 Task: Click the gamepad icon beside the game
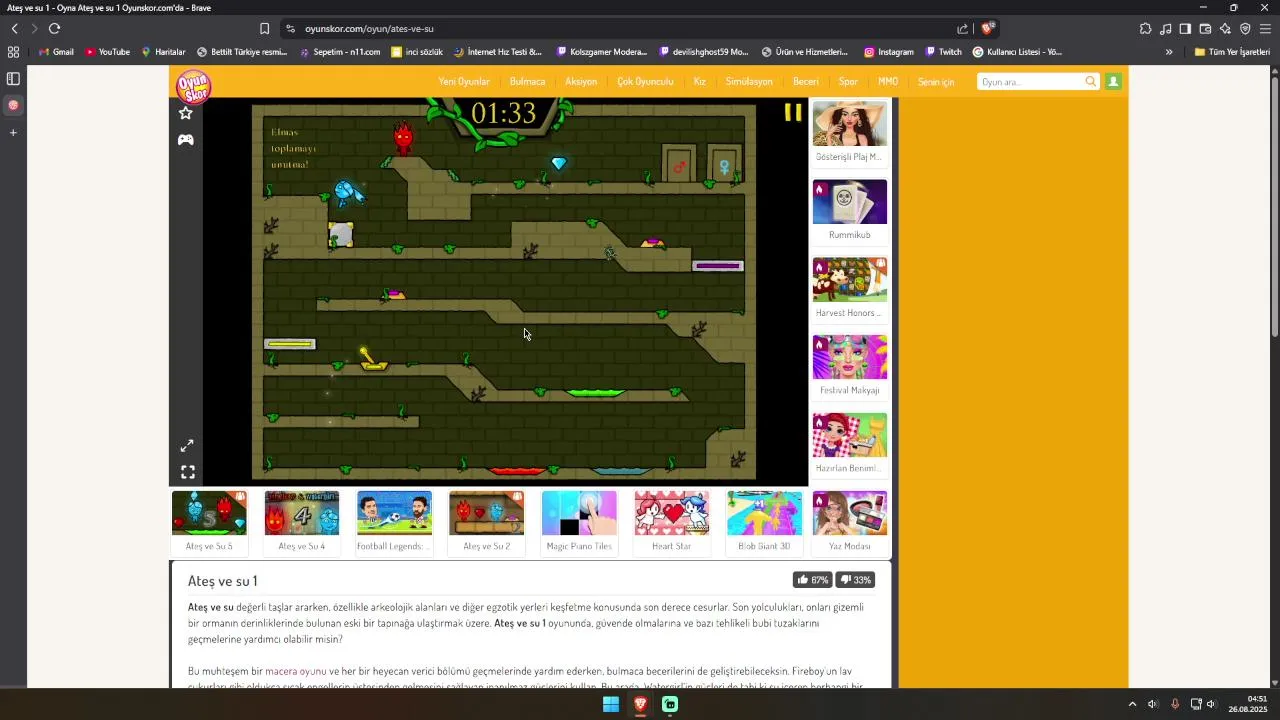point(186,140)
